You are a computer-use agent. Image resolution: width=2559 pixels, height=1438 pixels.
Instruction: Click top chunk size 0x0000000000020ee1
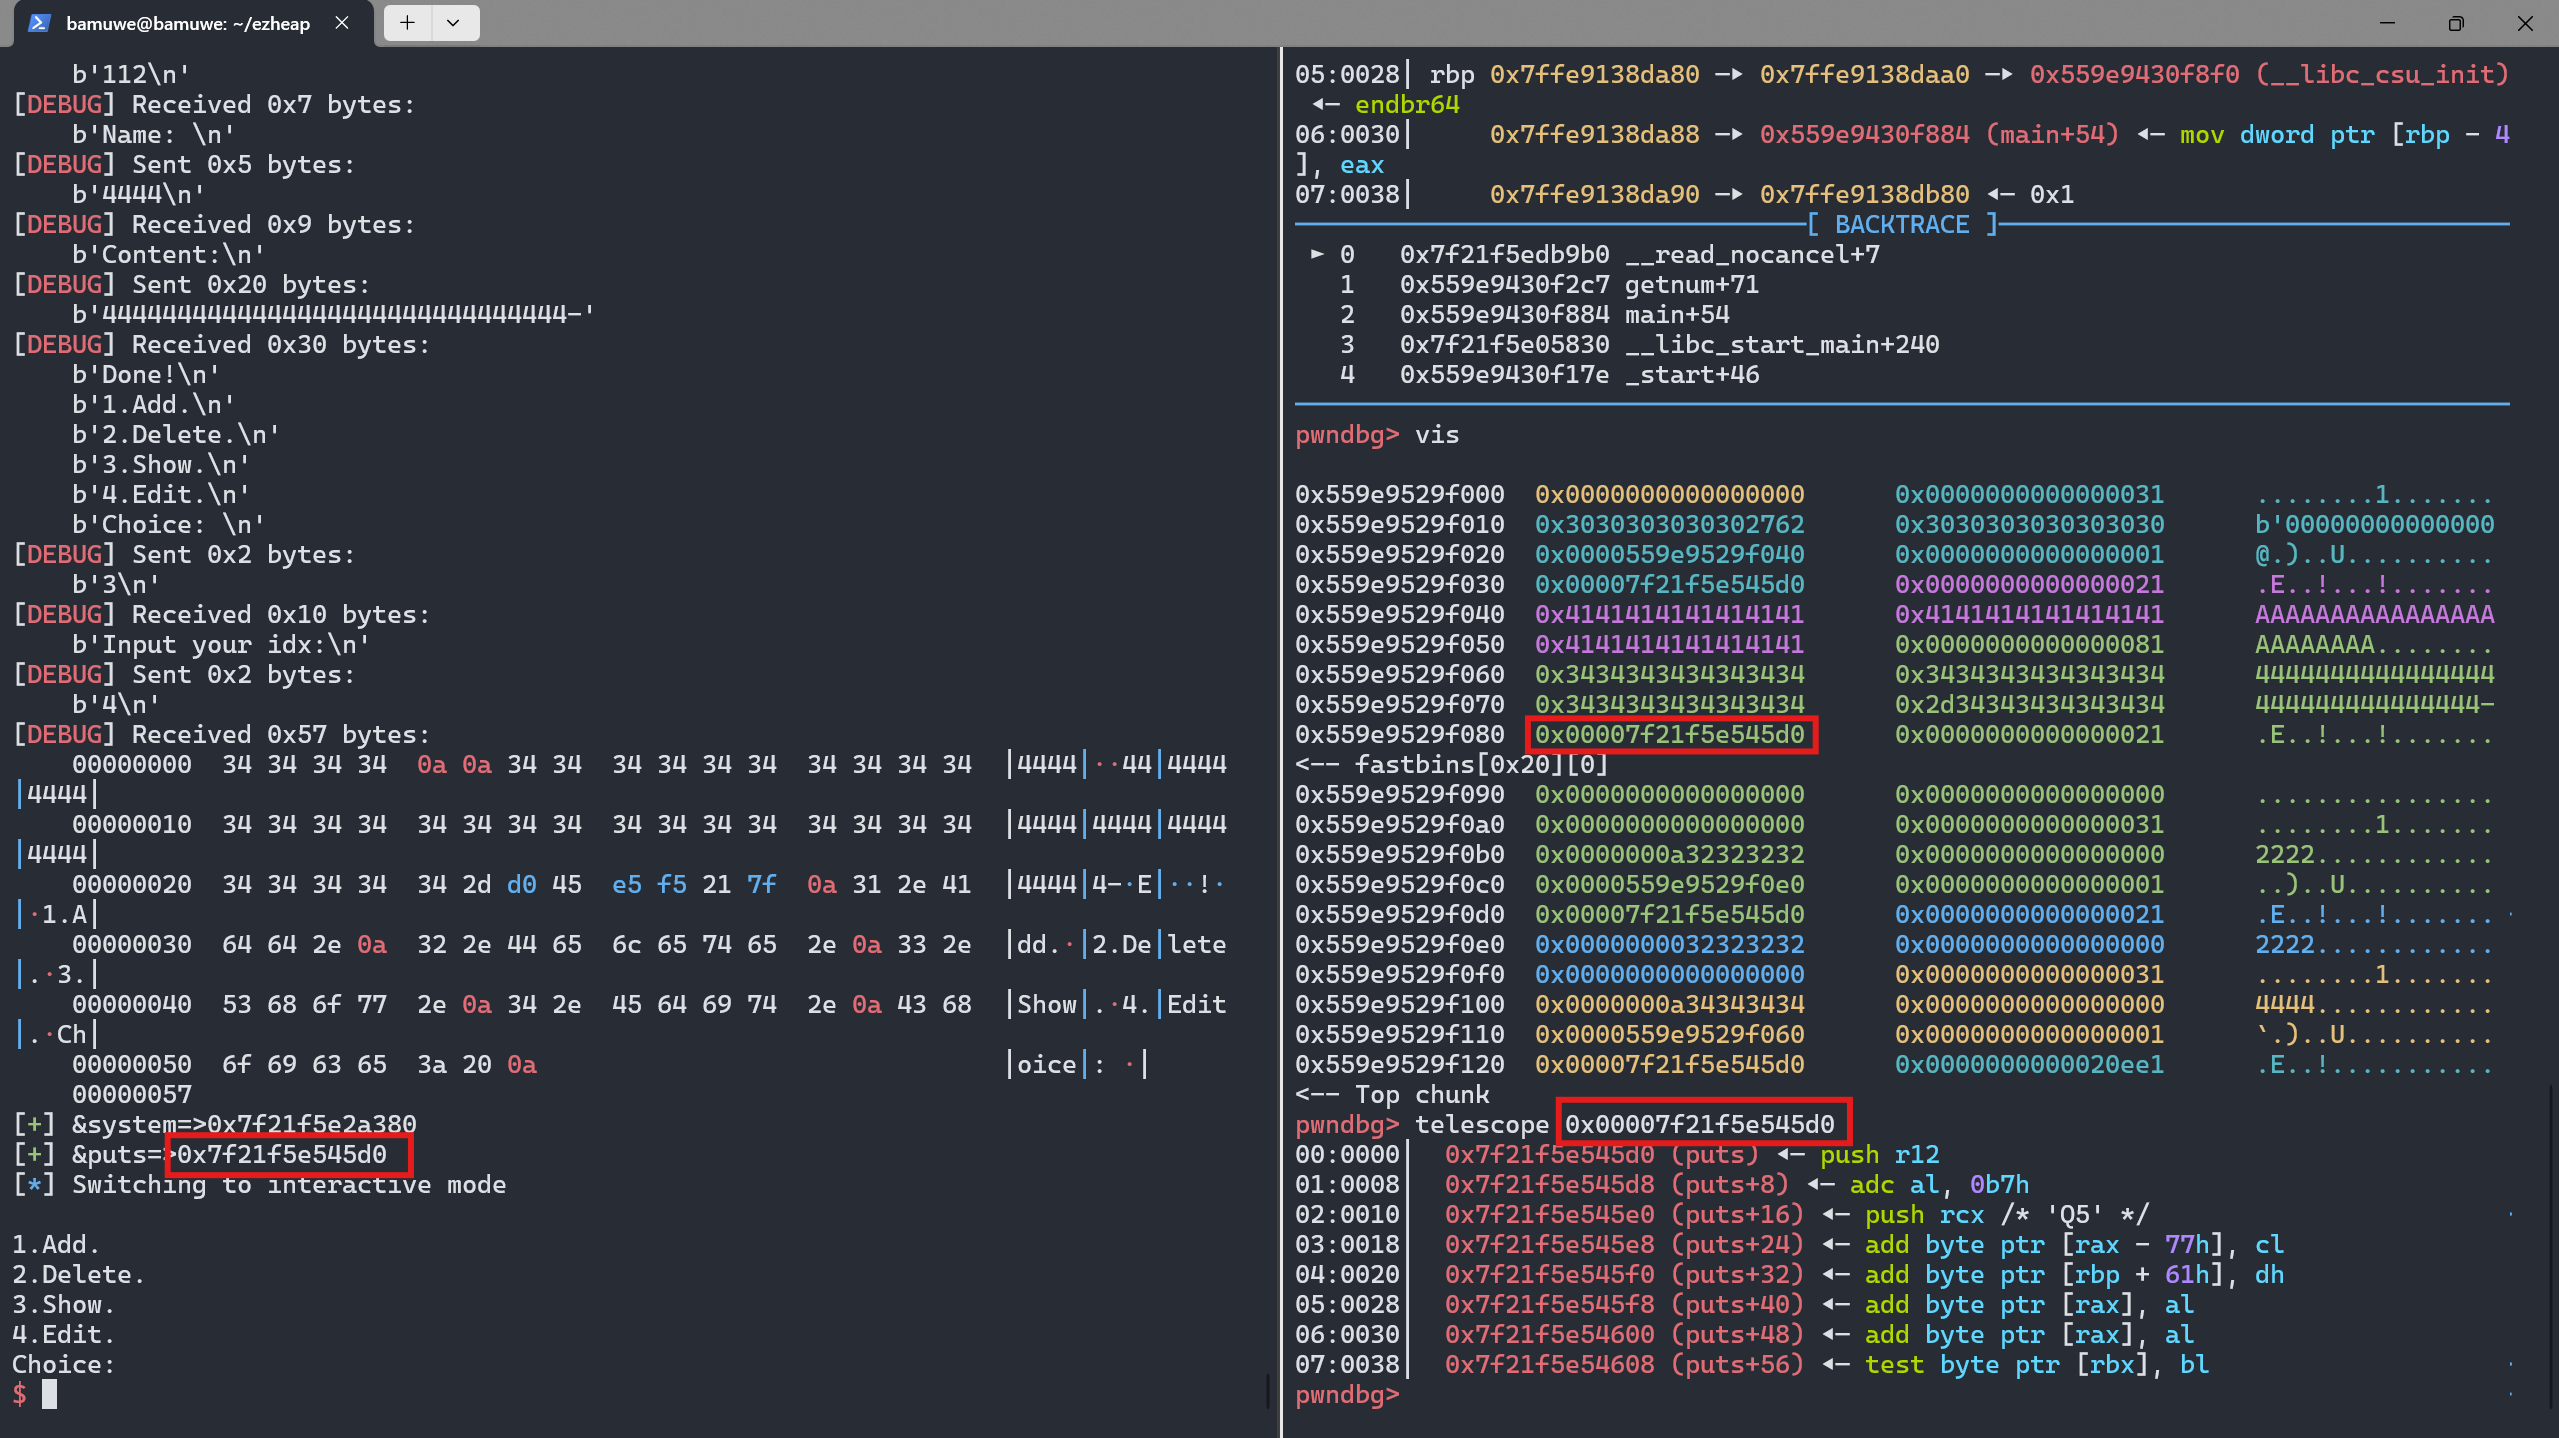2030,1064
